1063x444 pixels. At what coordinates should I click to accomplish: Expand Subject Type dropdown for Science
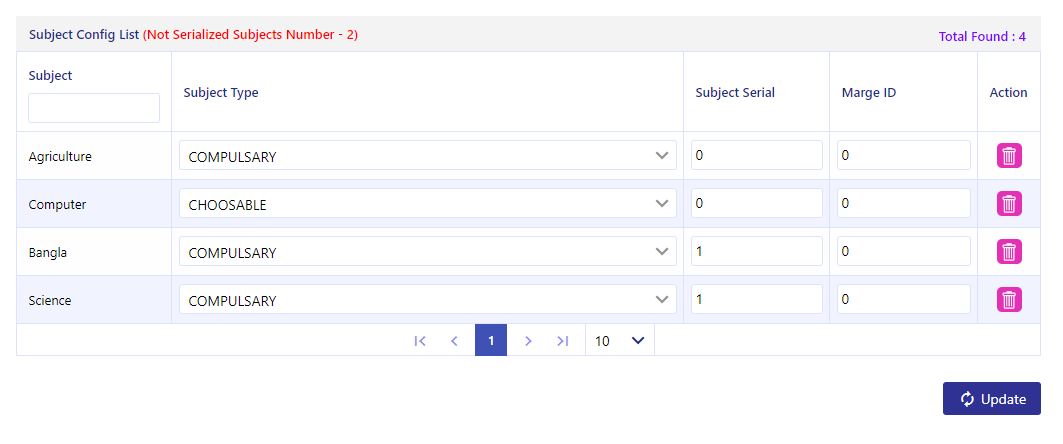[428, 300]
